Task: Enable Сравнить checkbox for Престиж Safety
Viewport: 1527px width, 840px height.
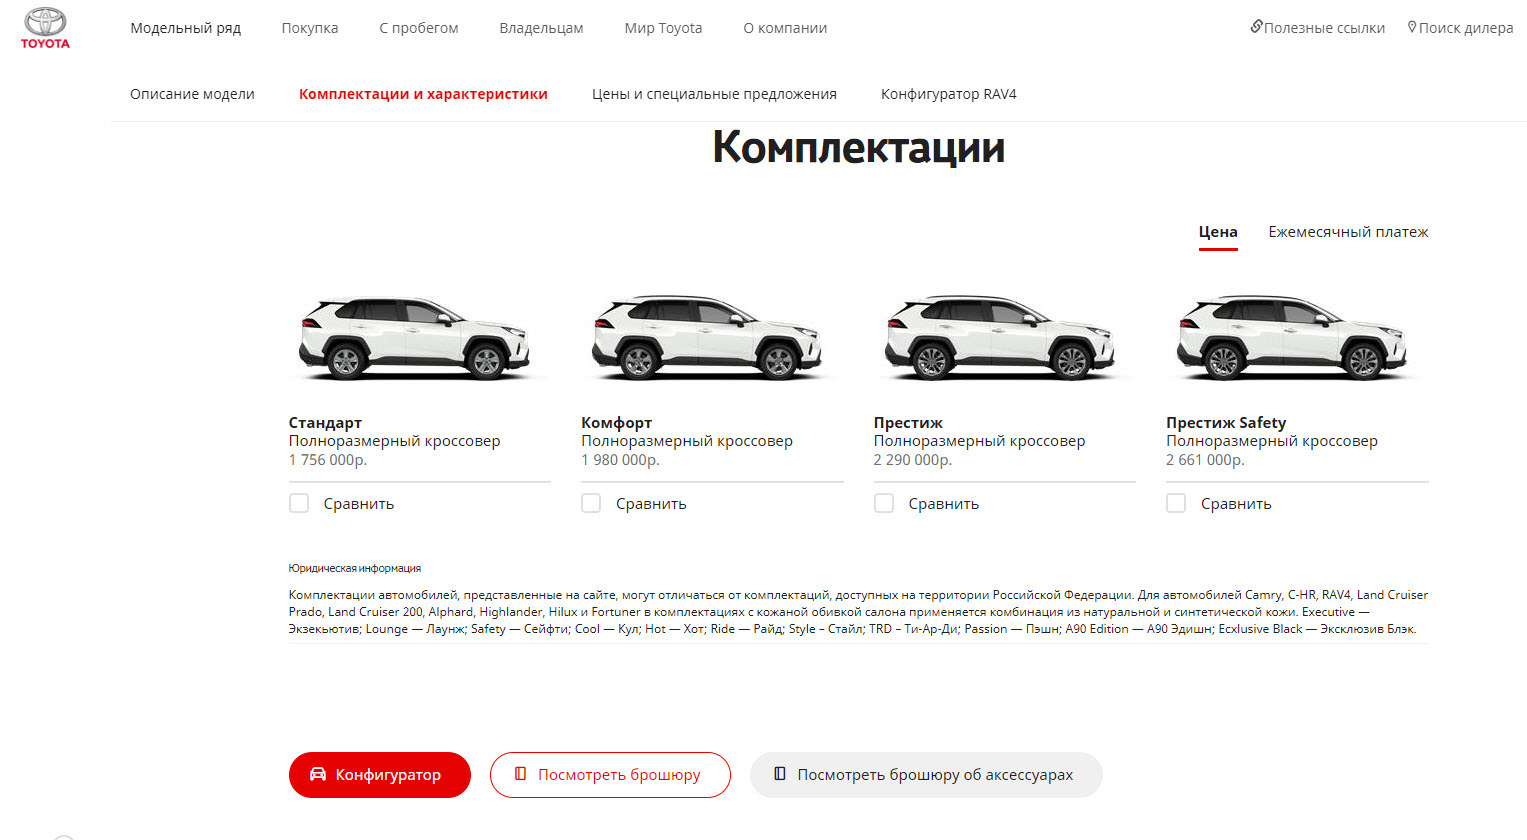Action: click(x=1176, y=503)
